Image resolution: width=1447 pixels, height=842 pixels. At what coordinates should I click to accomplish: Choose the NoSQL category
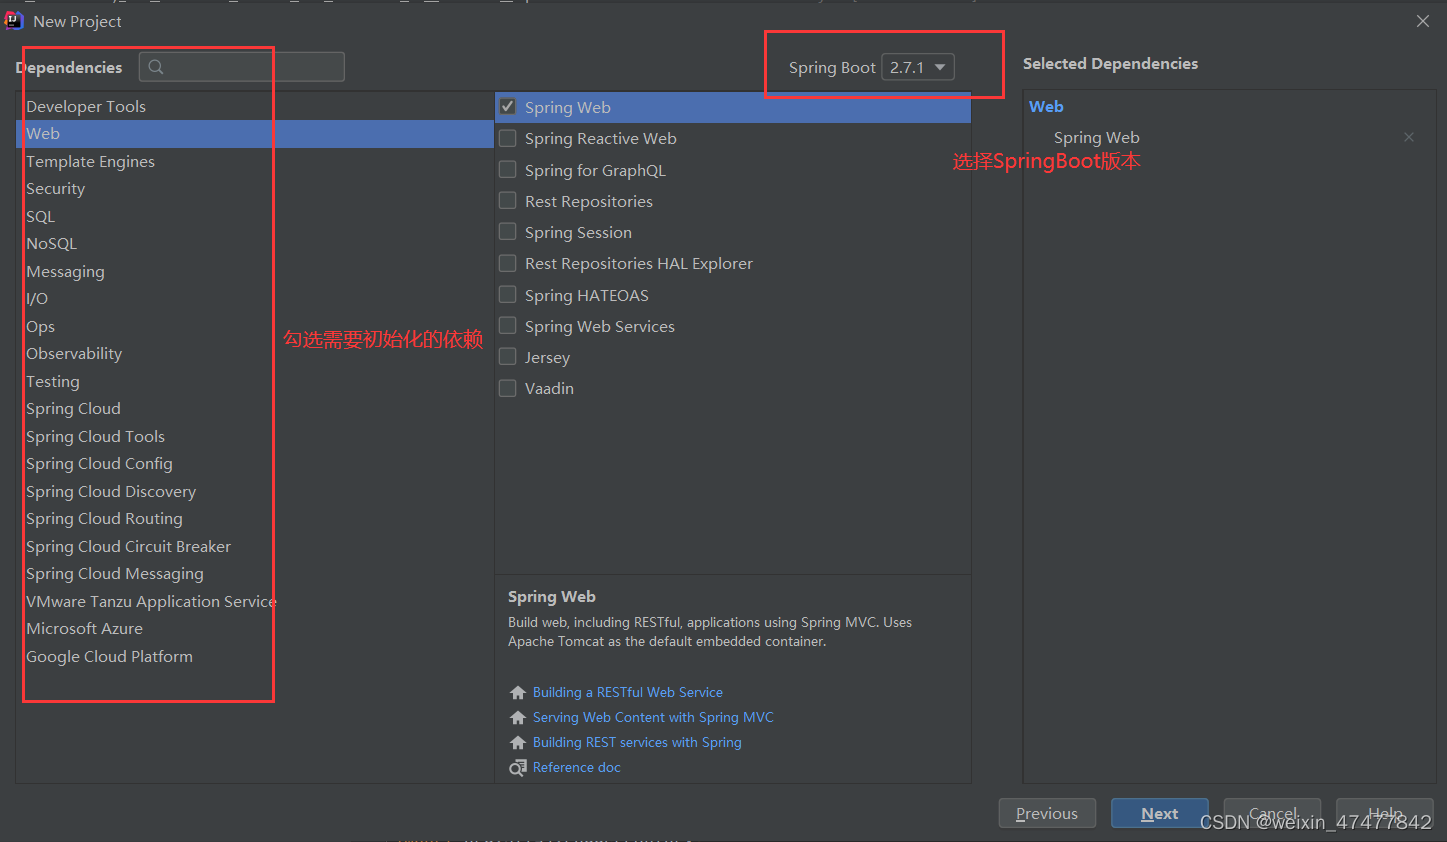255,244
